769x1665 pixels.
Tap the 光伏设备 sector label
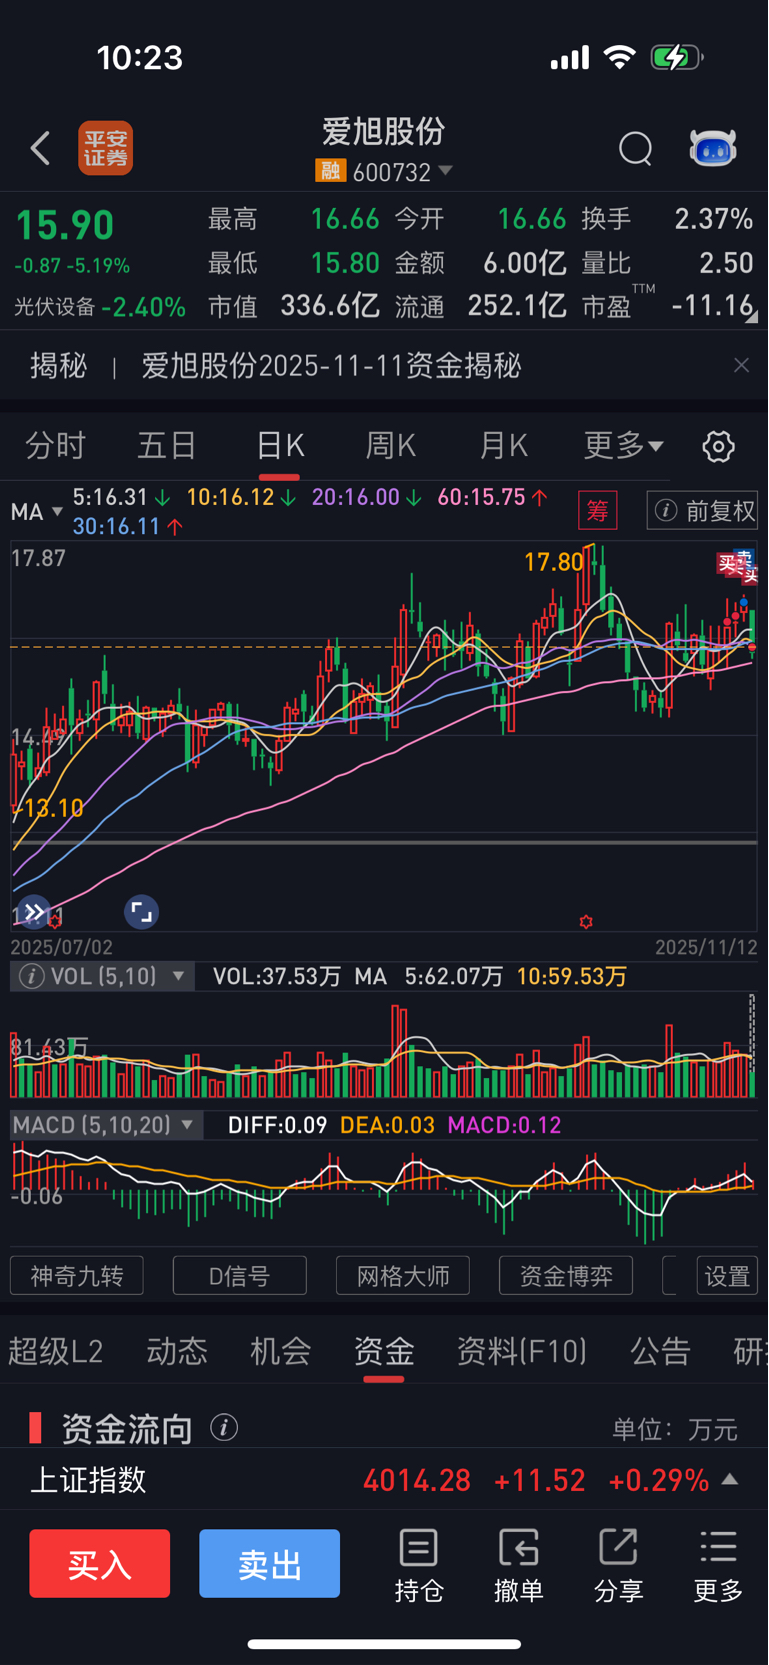pyautogui.click(x=54, y=307)
